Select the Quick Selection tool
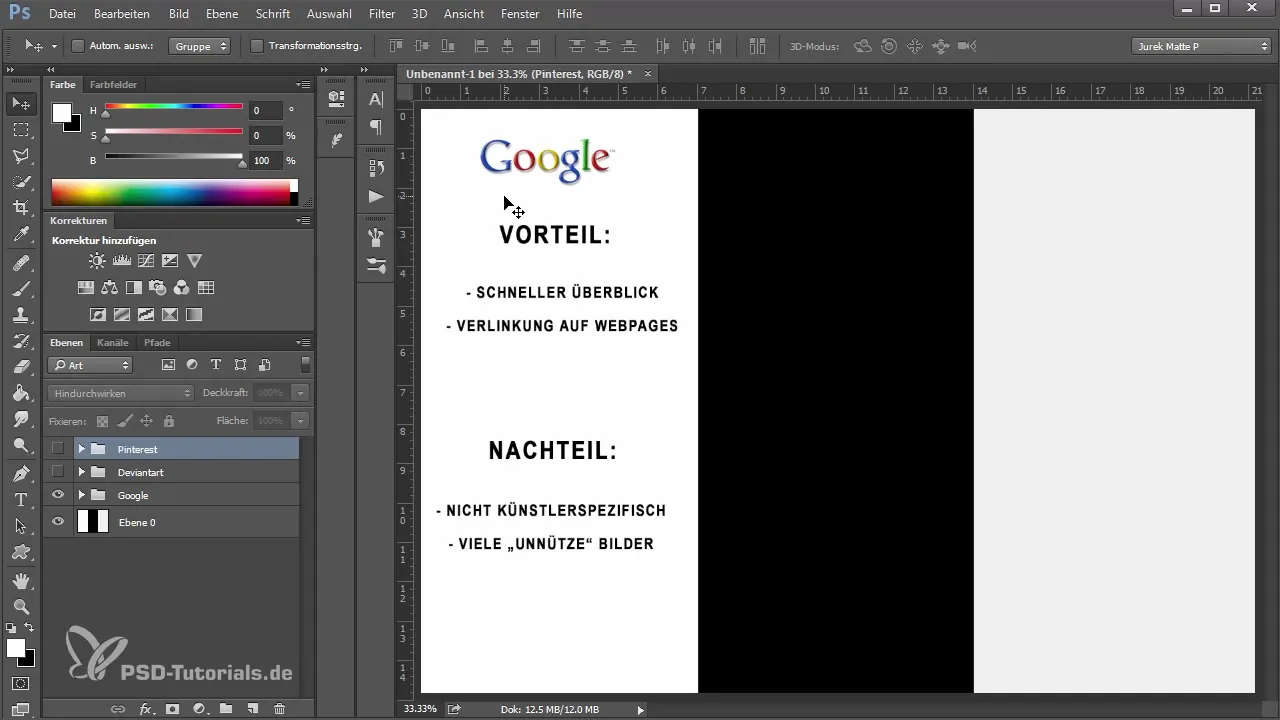The height and width of the screenshot is (720, 1280). click(x=21, y=182)
